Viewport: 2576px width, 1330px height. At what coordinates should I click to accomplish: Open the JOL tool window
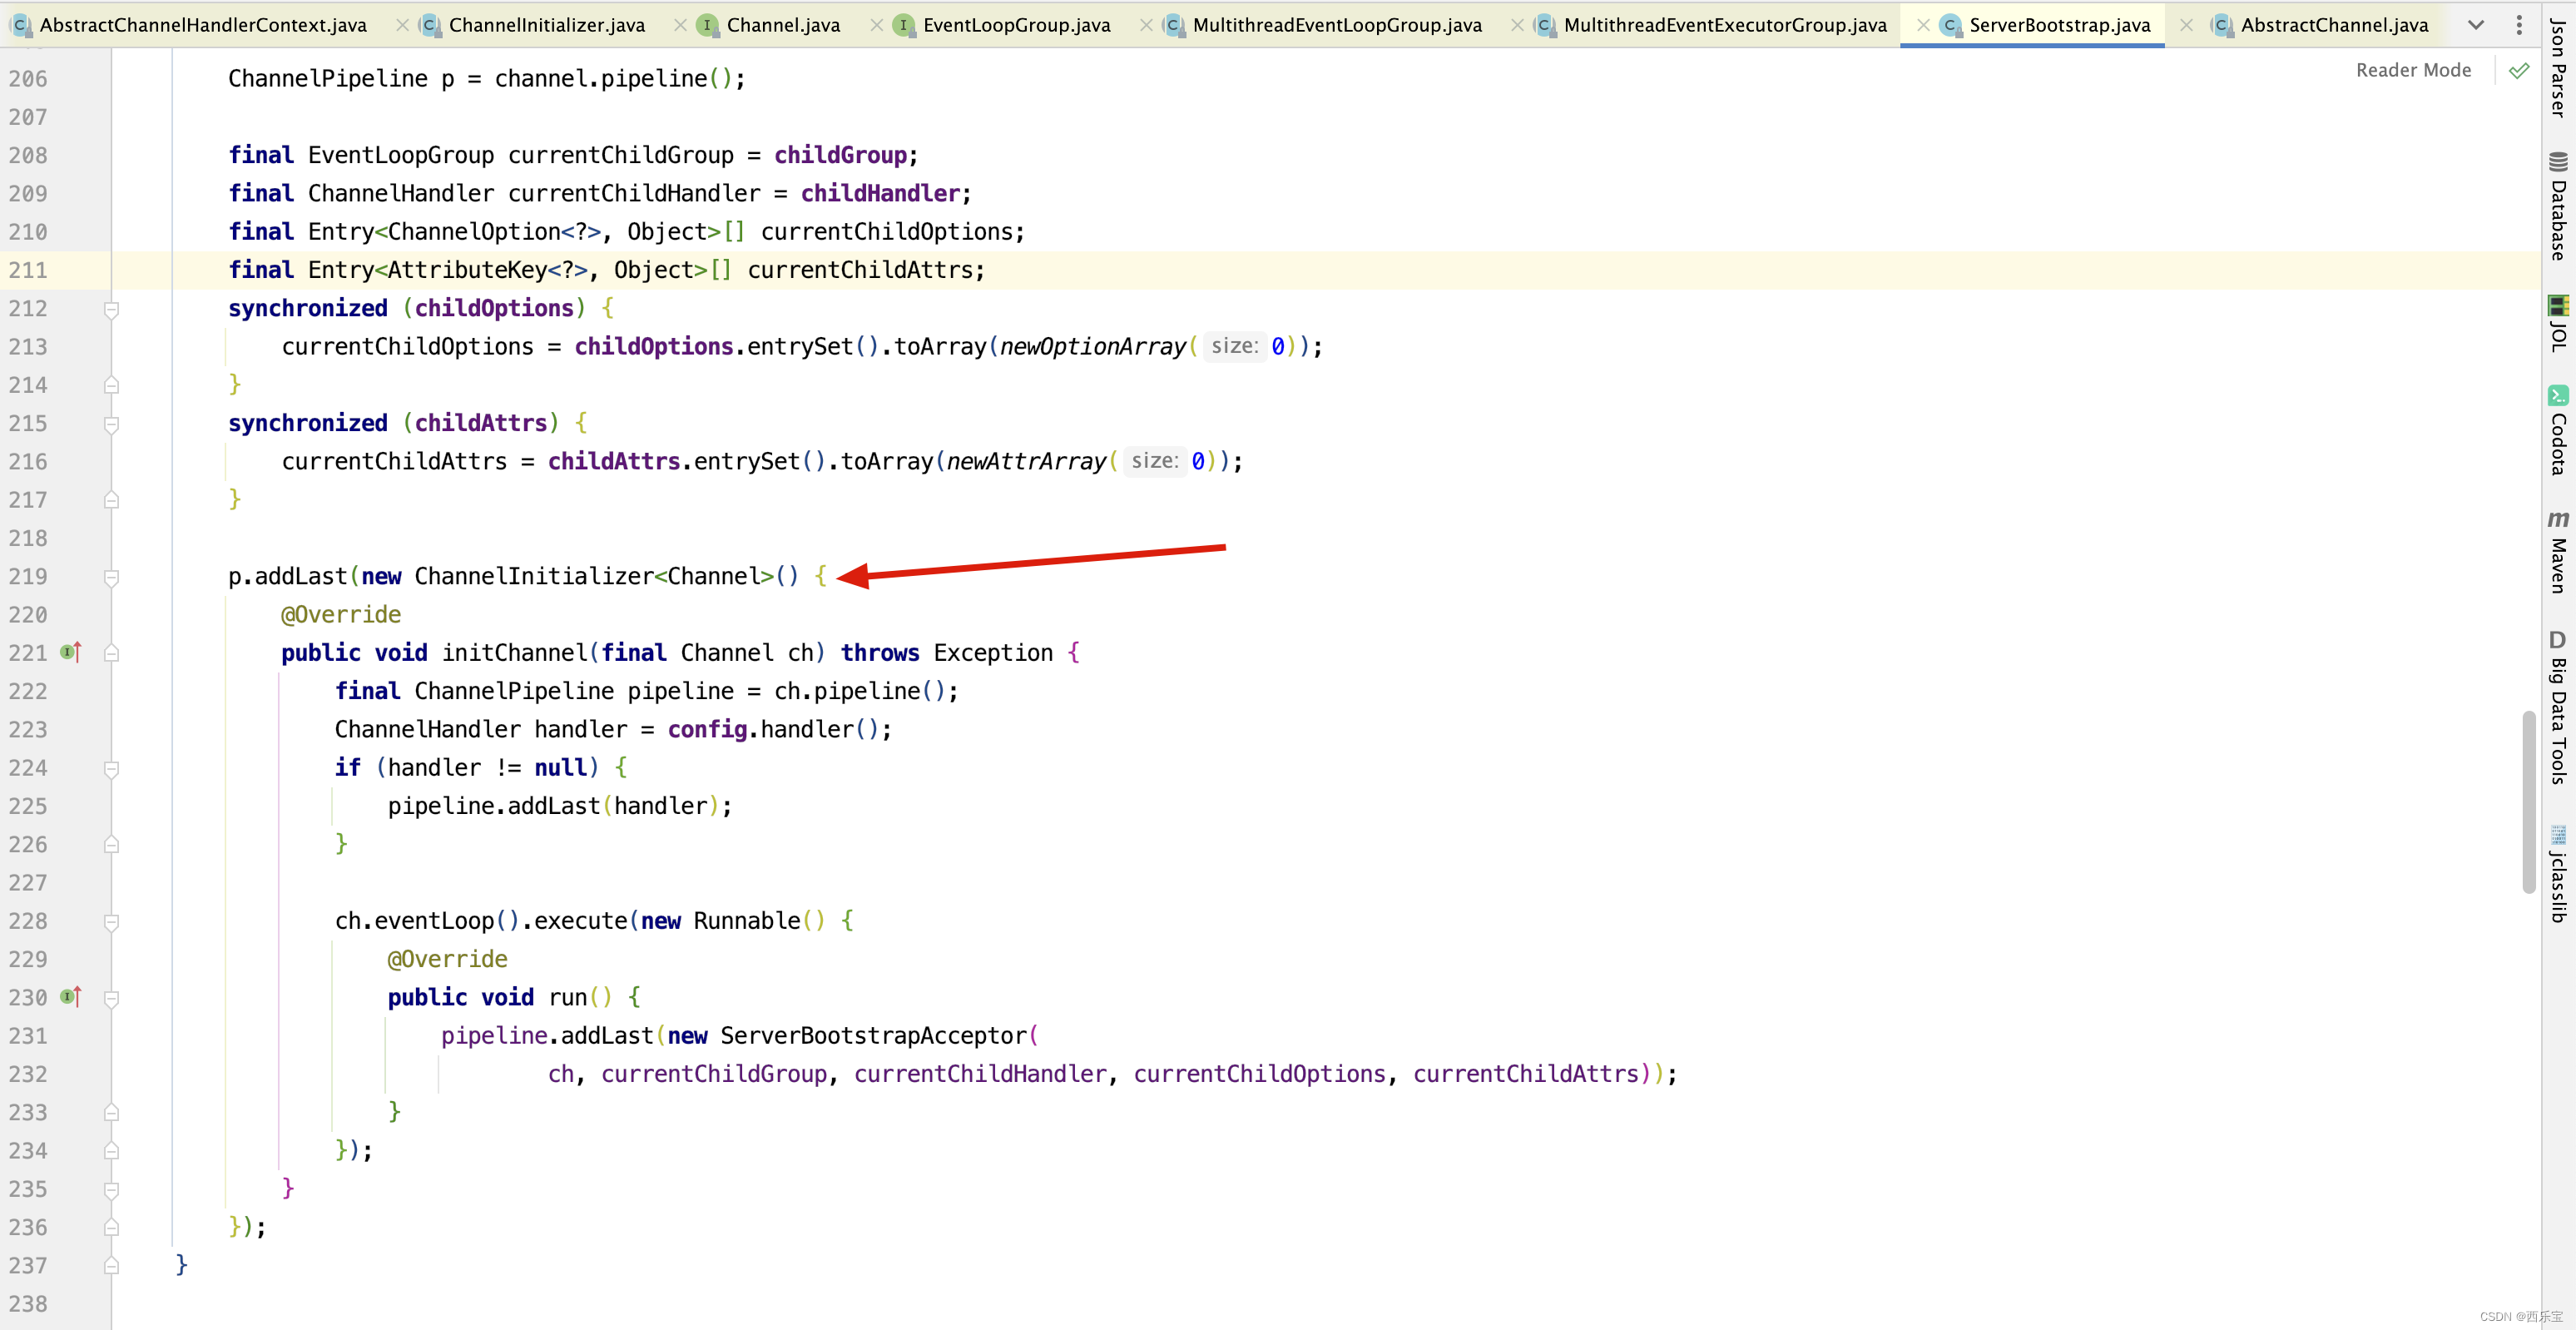tap(2559, 323)
